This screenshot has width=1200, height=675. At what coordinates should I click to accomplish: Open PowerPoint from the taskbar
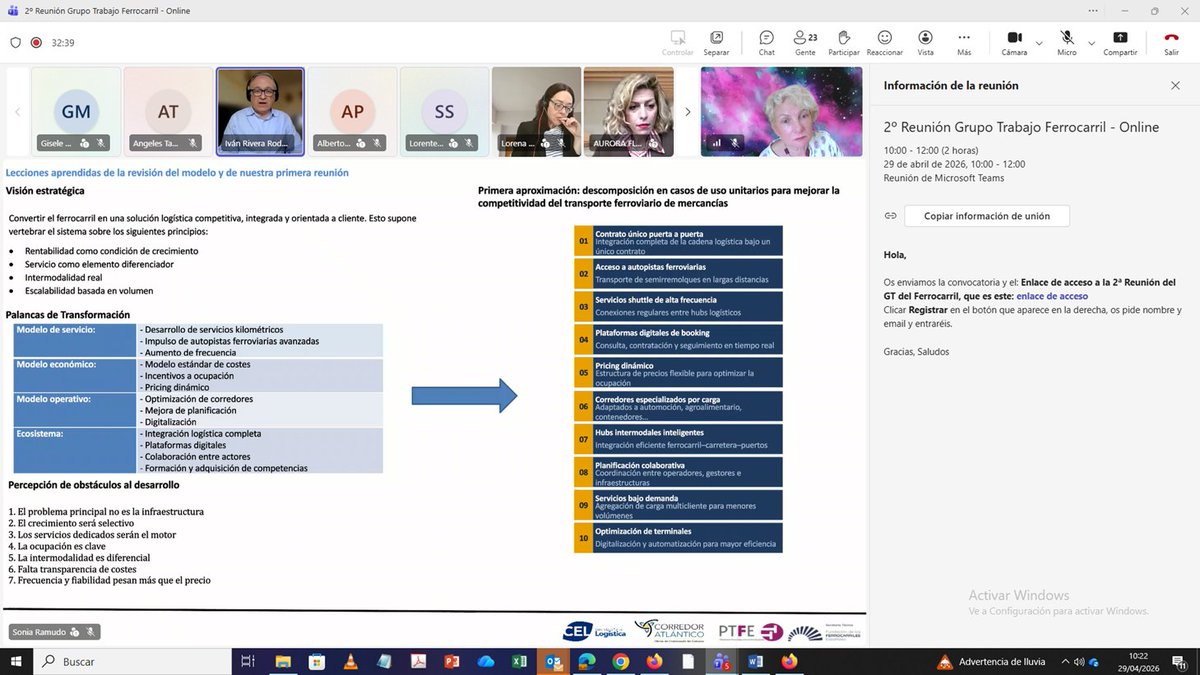452,661
